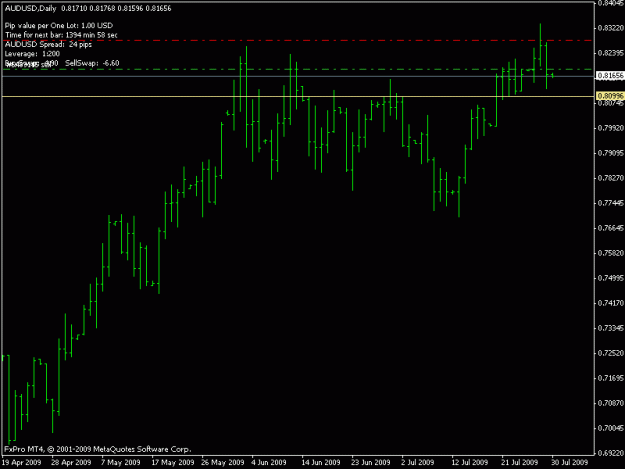Select the red dash-dot horizontal line
Viewport: 625px width, 469px height.
(297, 40)
